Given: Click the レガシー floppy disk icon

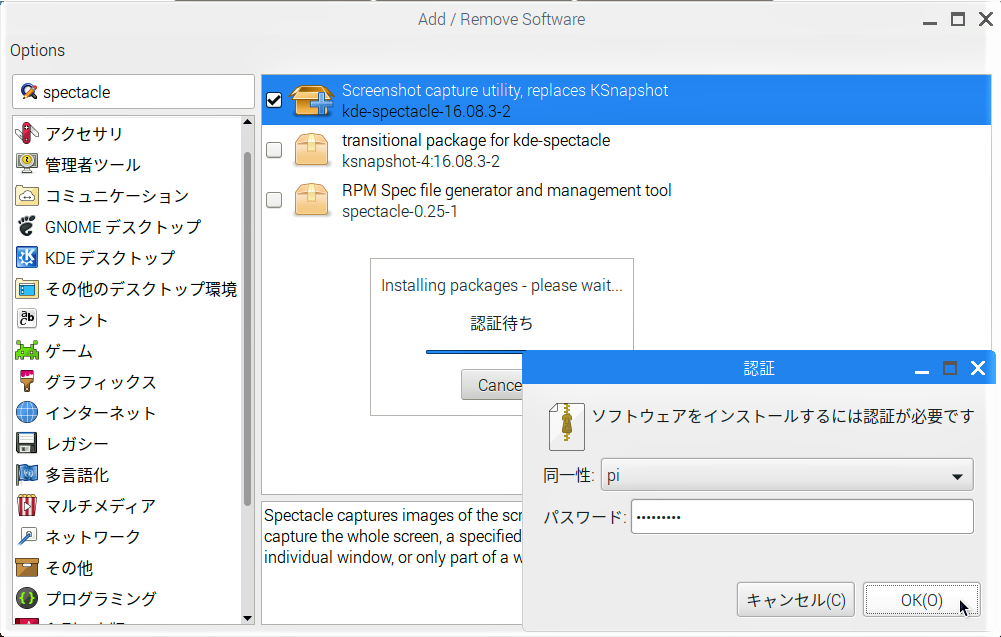Looking at the screenshot, I should pos(27,443).
